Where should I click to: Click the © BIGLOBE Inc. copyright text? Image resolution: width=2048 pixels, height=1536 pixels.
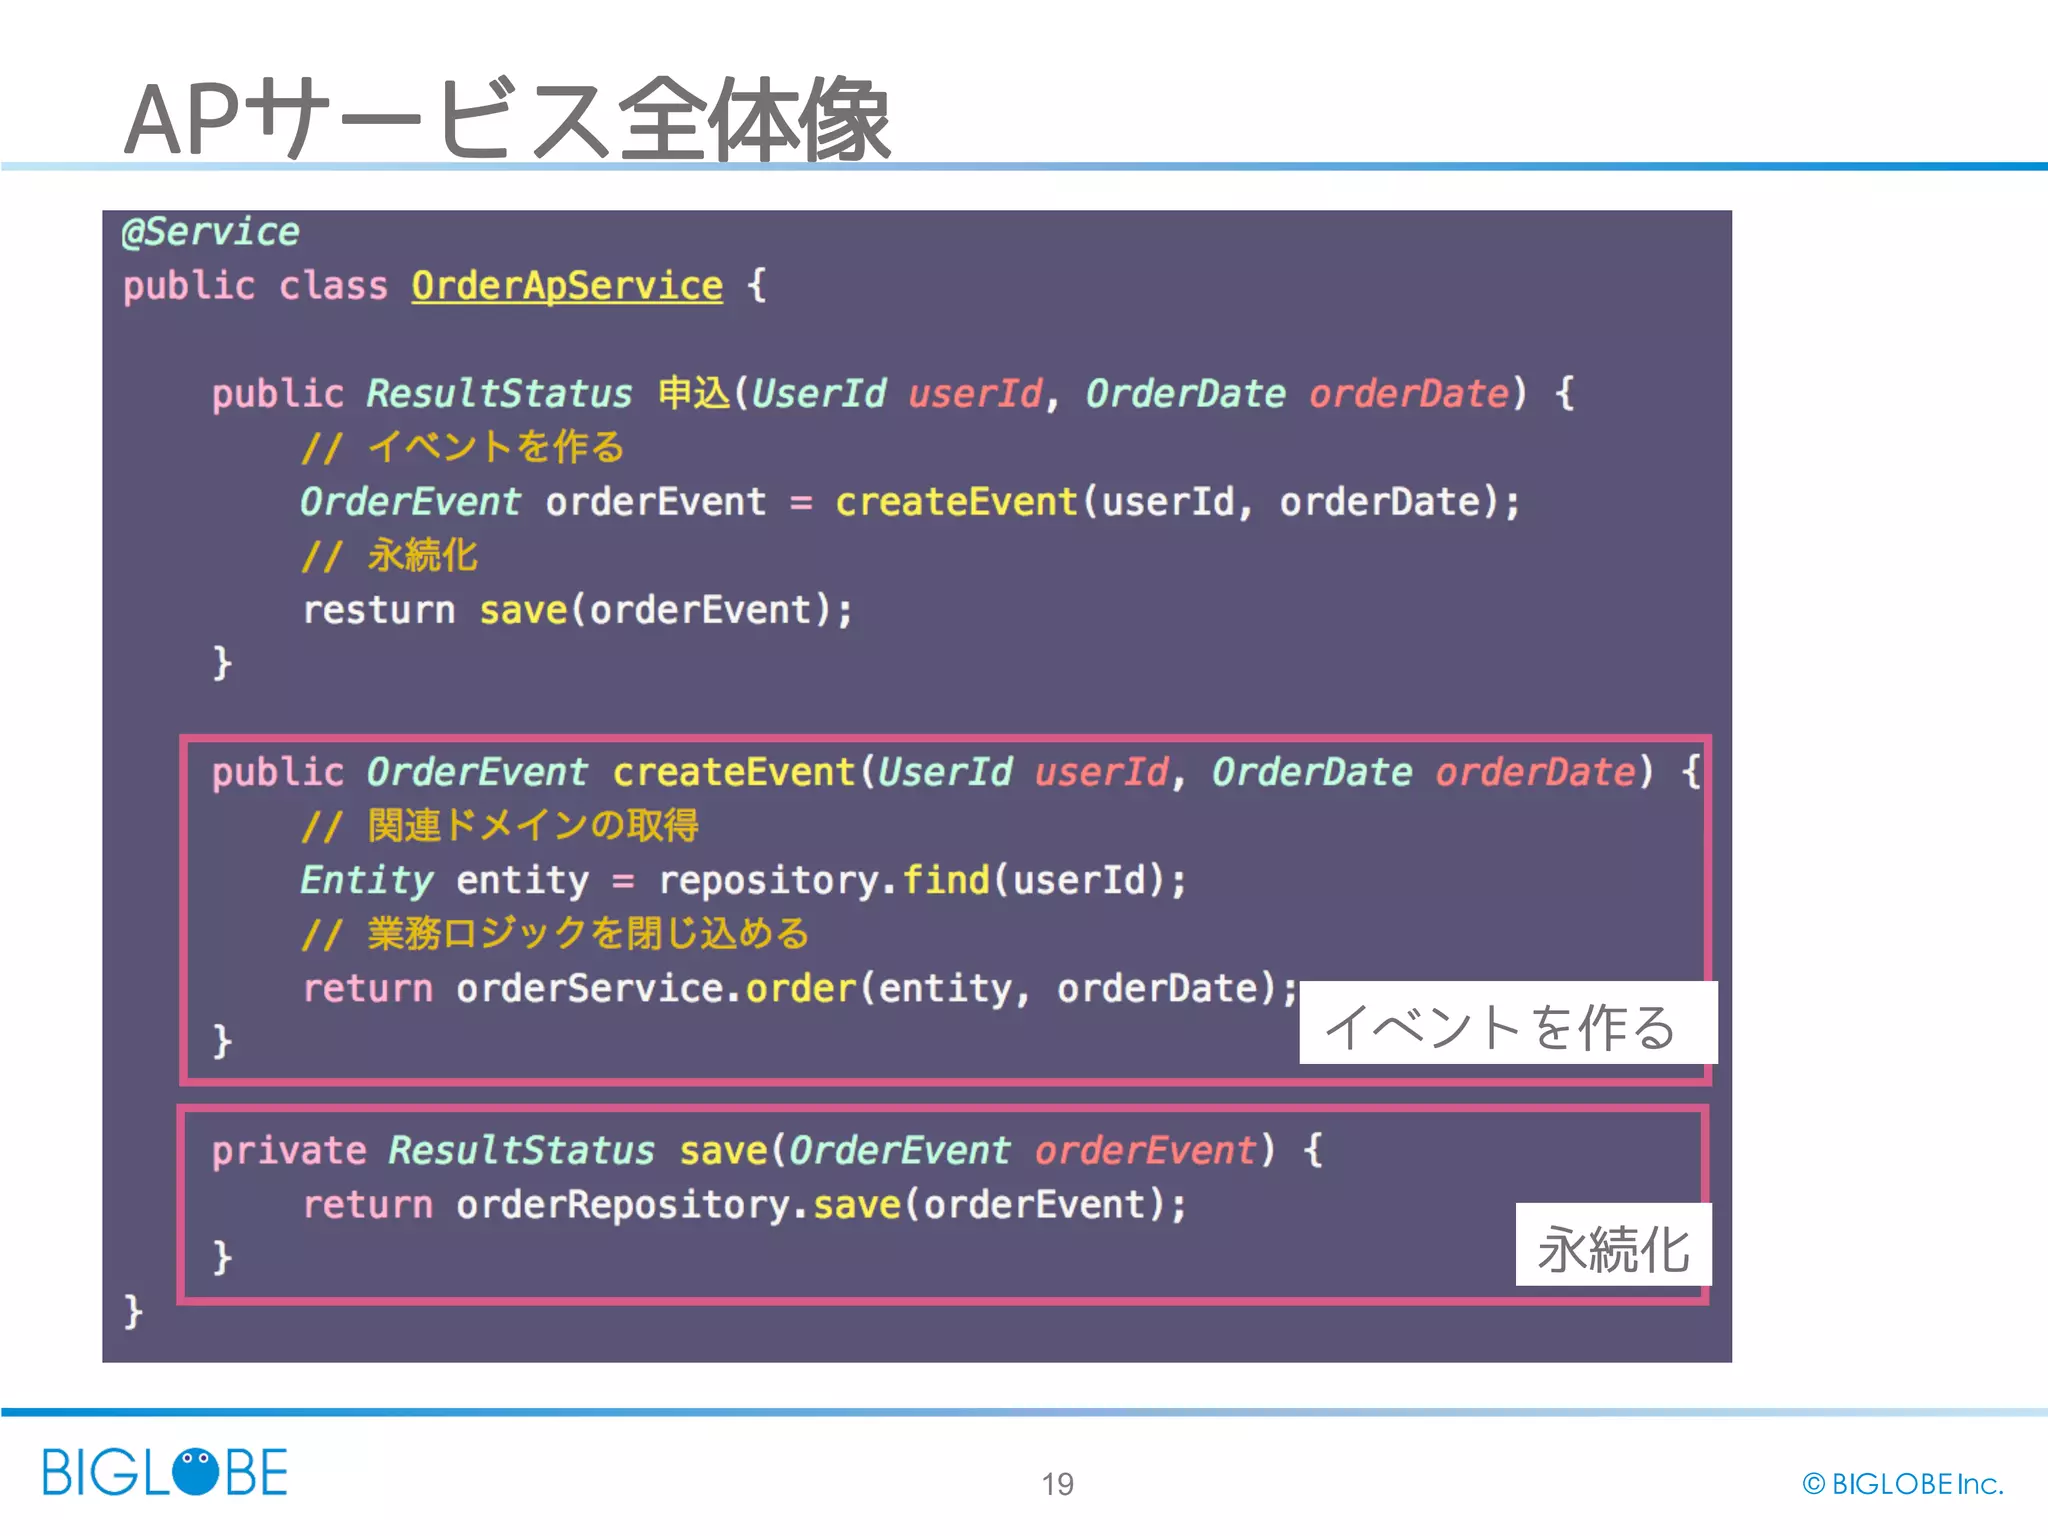point(1903,1484)
